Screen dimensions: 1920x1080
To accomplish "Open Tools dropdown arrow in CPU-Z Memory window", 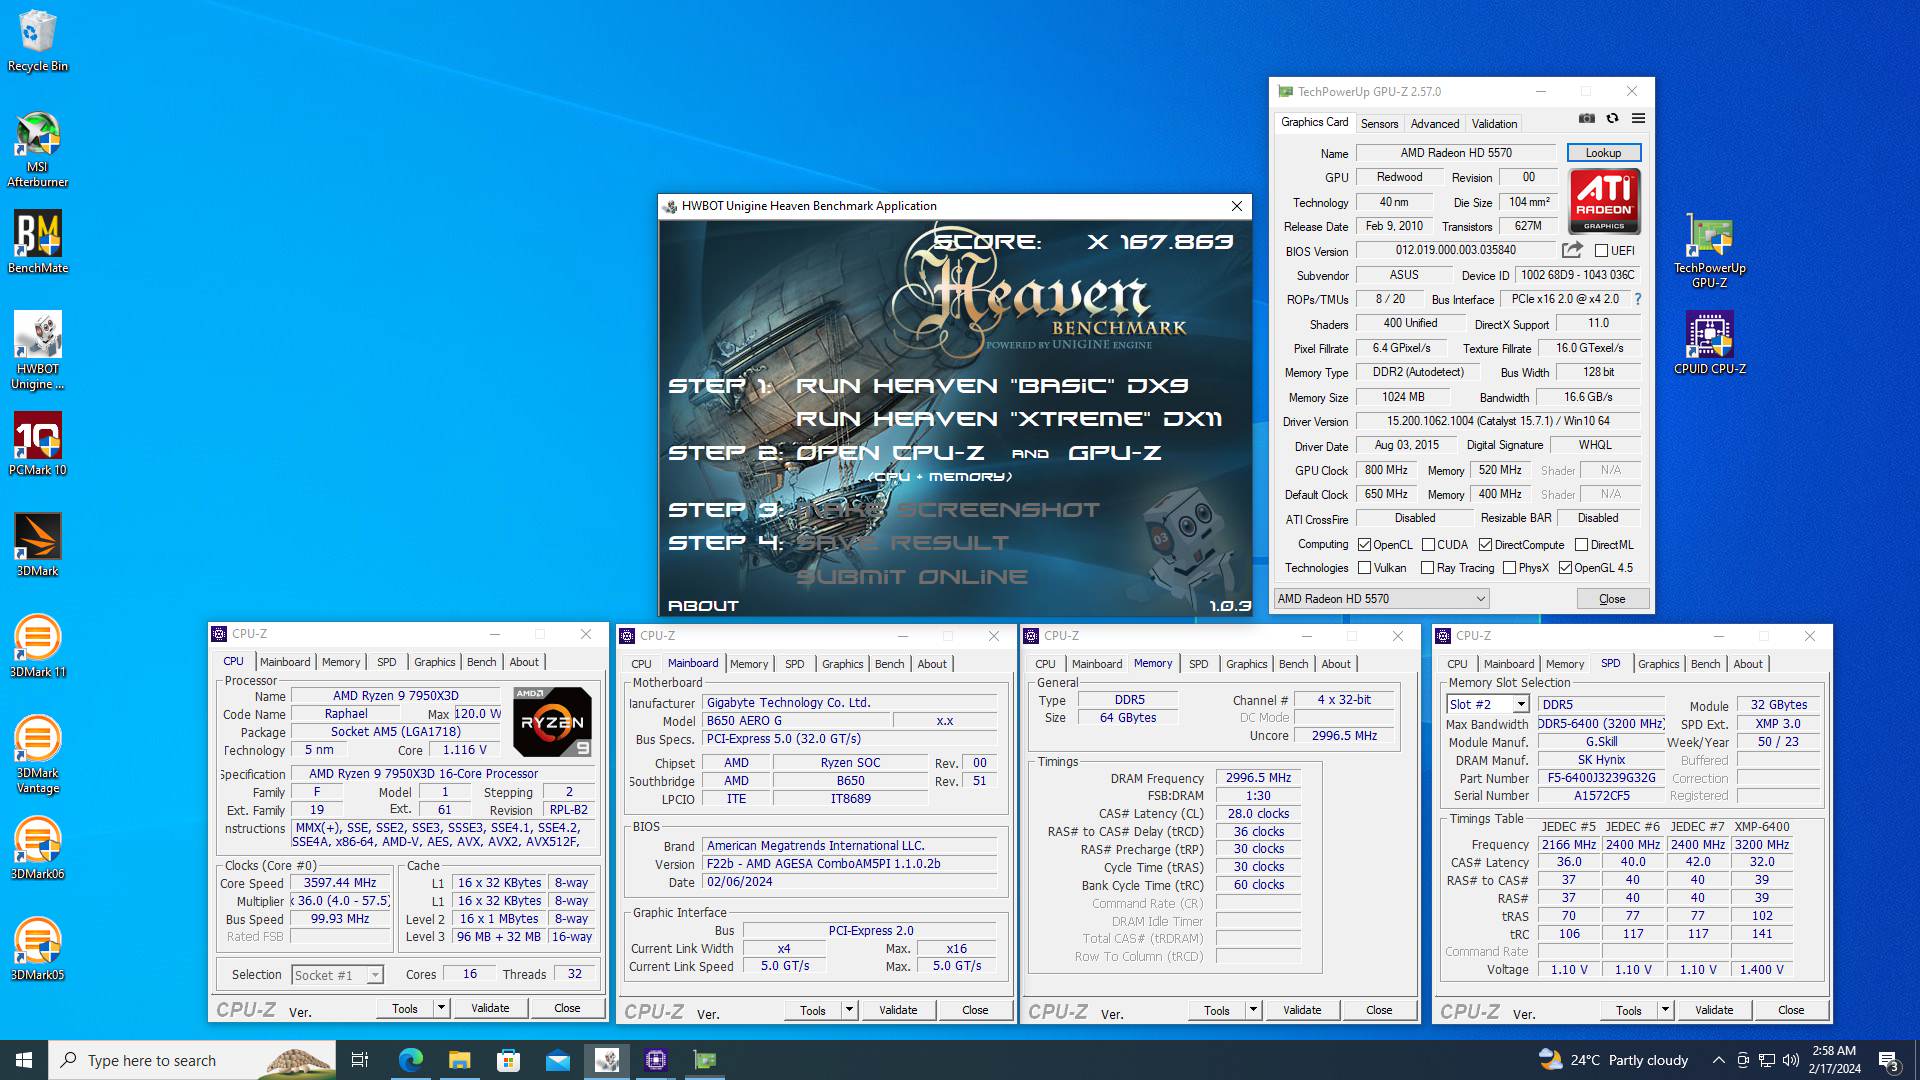I will (x=1253, y=1010).
